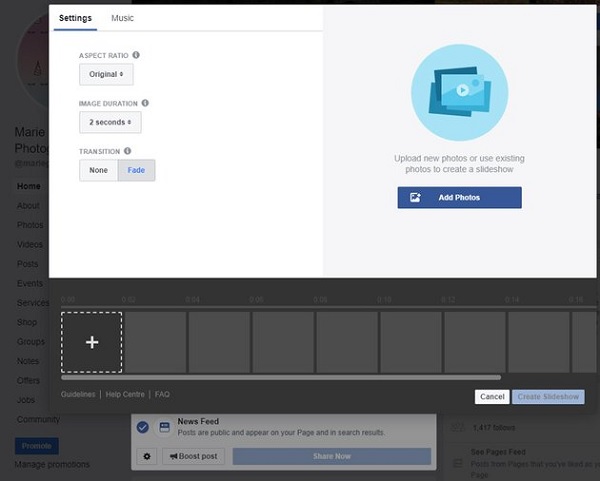The width and height of the screenshot is (600, 481).
Task: Open Photos in page sidebar
Action: pyautogui.click(x=30, y=225)
